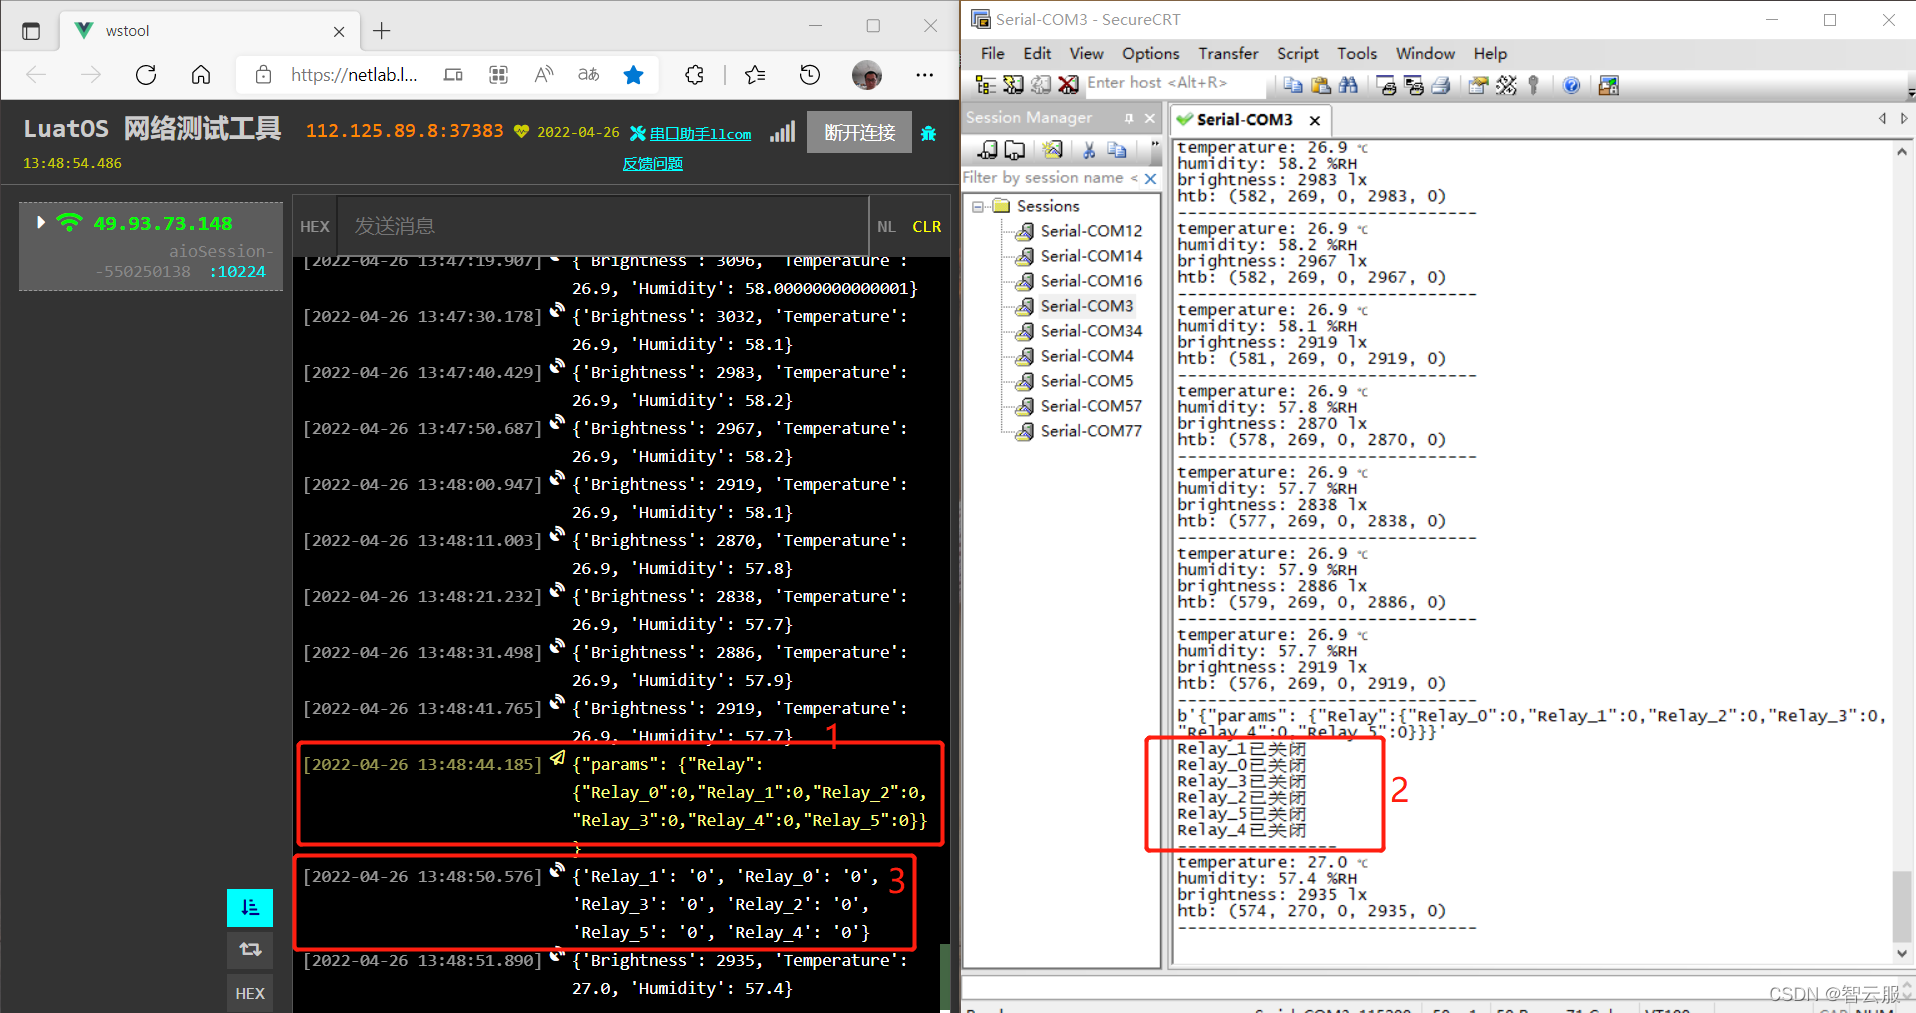The image size is (1916, 1013).
Task: Click the Copy icon in SecureCRT toolbar
Action: coord(1293,85)
